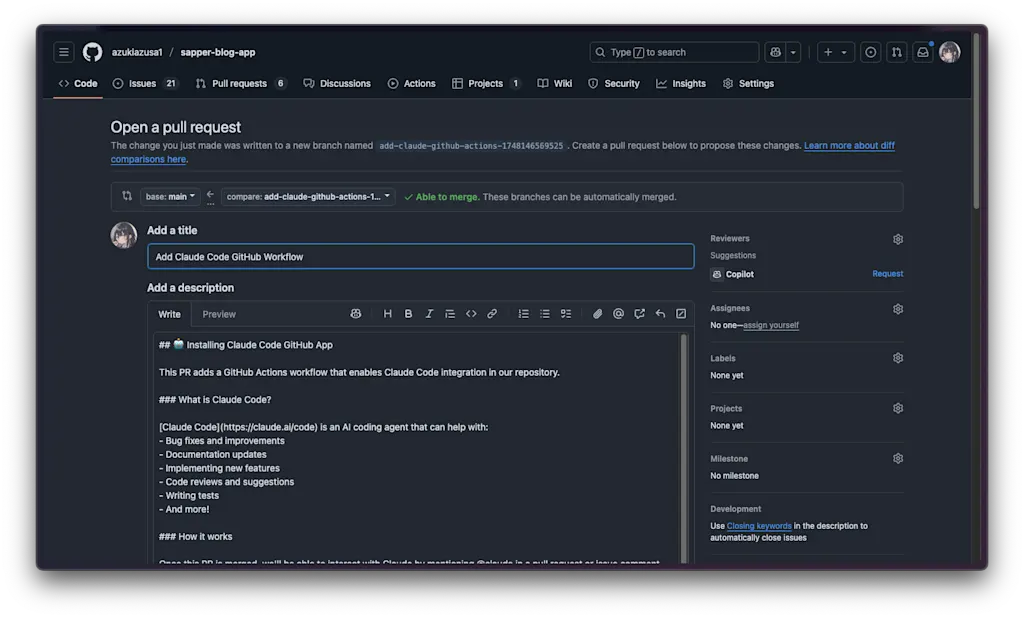The height and width of the screenshot is (618, 1024).
Task: Click the slash commands icon
Action: click(x=680, y=314)
